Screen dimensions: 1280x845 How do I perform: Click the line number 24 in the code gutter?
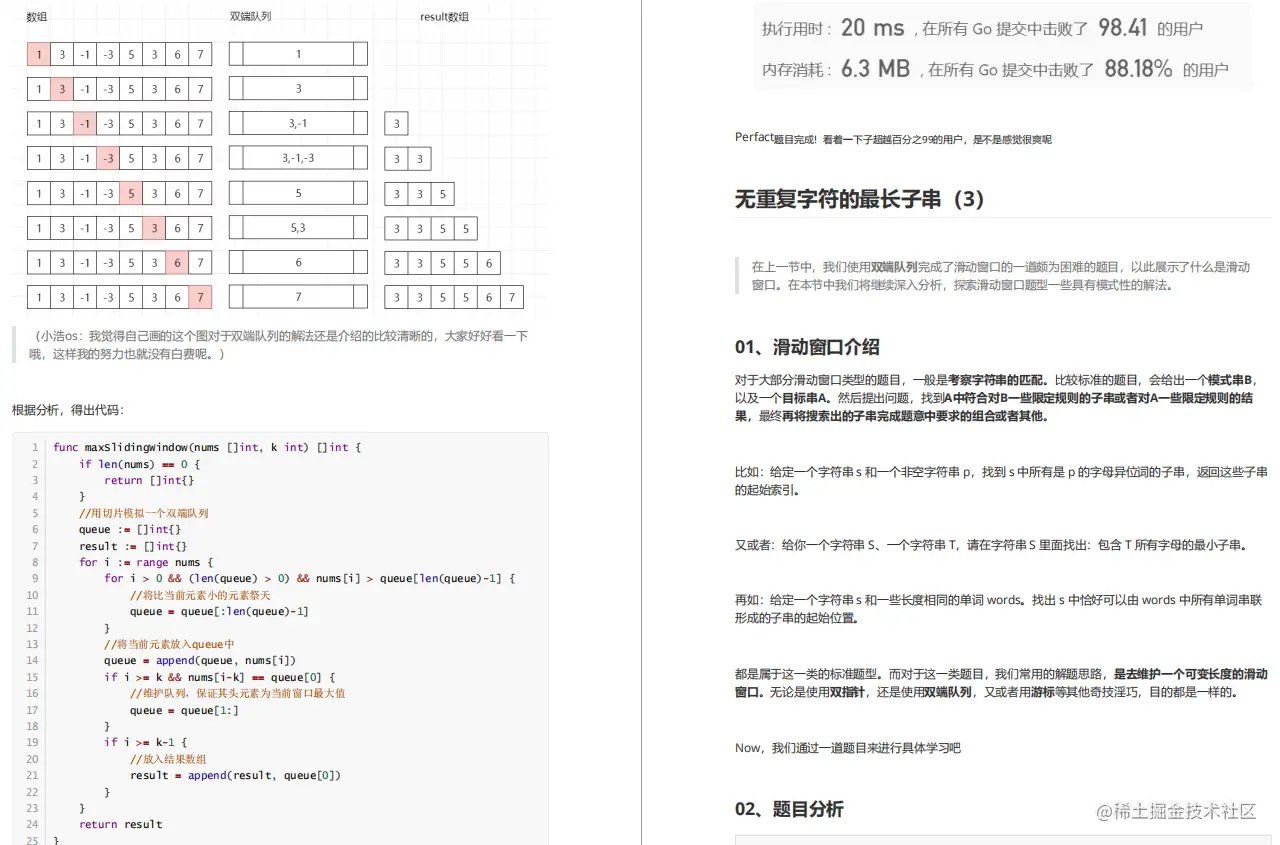click(x=32, y=824)
